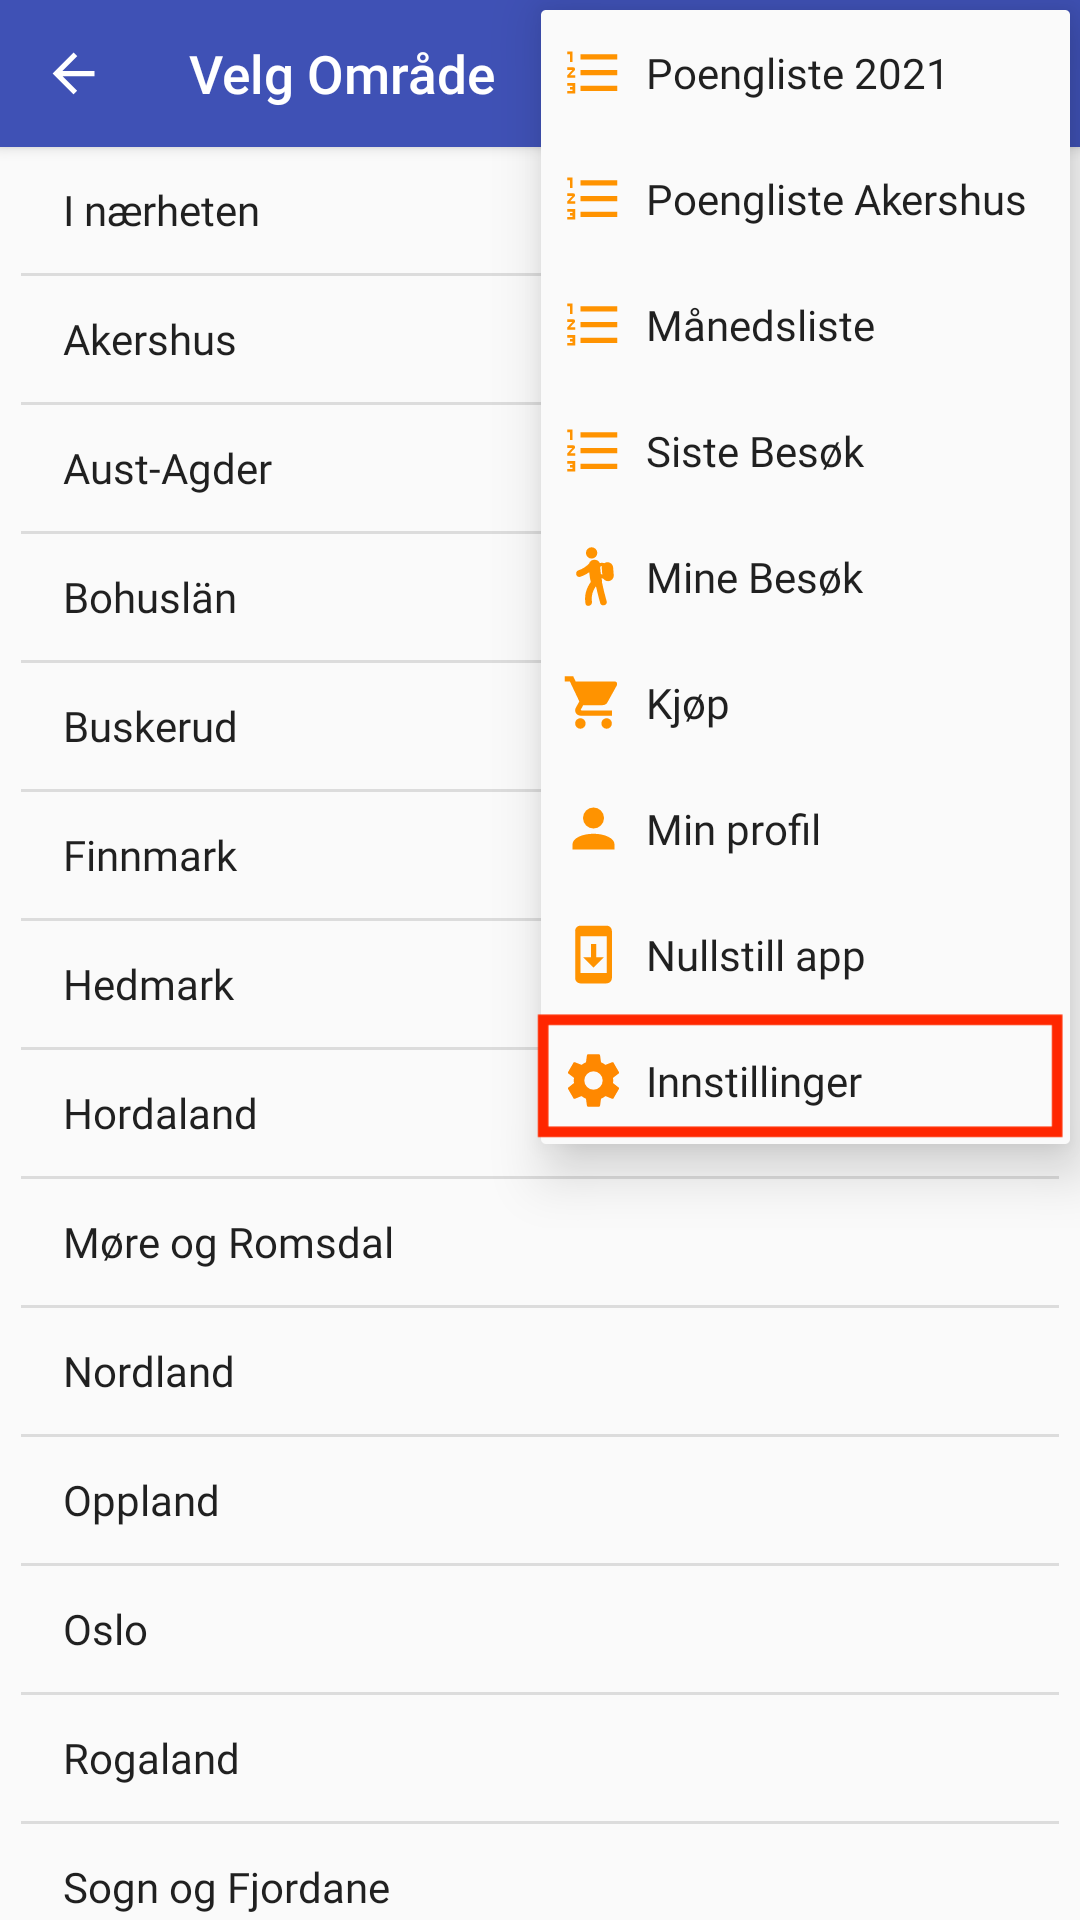Tap the back arrow icon

pos(74,74)
